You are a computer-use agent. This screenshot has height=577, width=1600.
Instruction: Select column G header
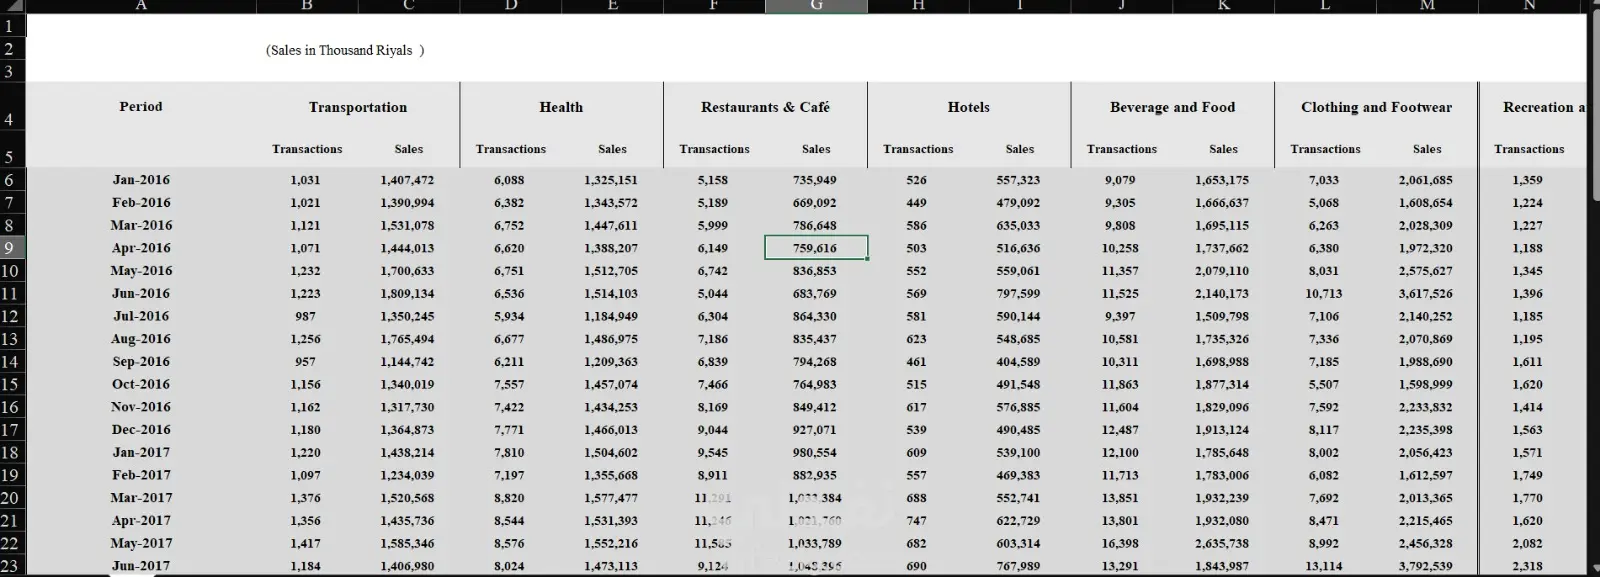pos(816,5)
